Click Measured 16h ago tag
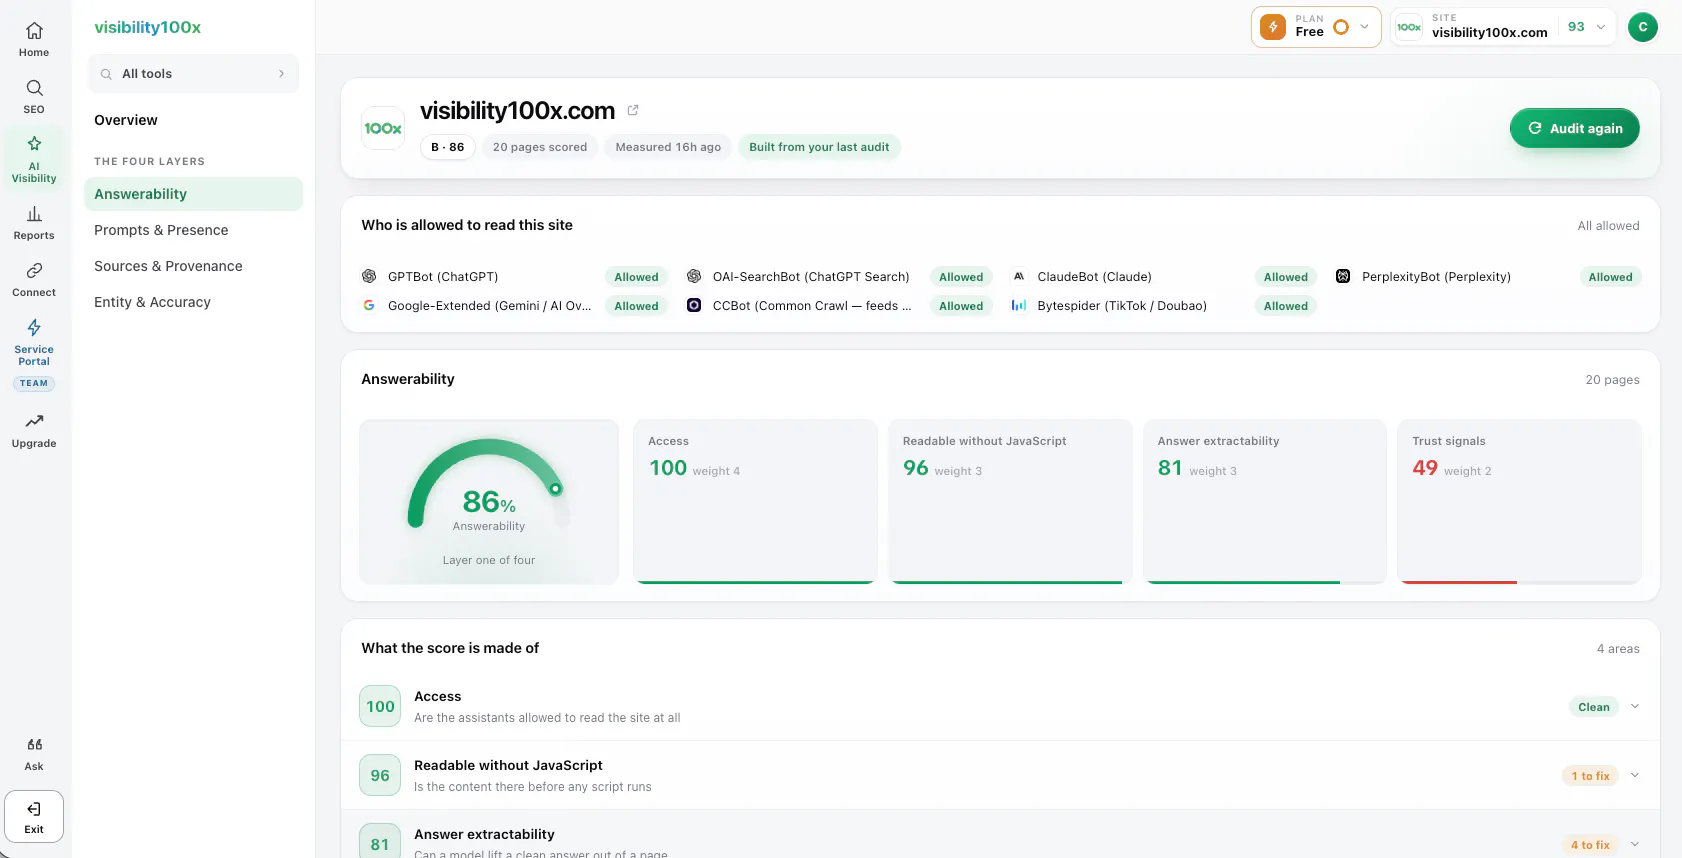The image size is (1682, 858). click(x=668, y=147)
